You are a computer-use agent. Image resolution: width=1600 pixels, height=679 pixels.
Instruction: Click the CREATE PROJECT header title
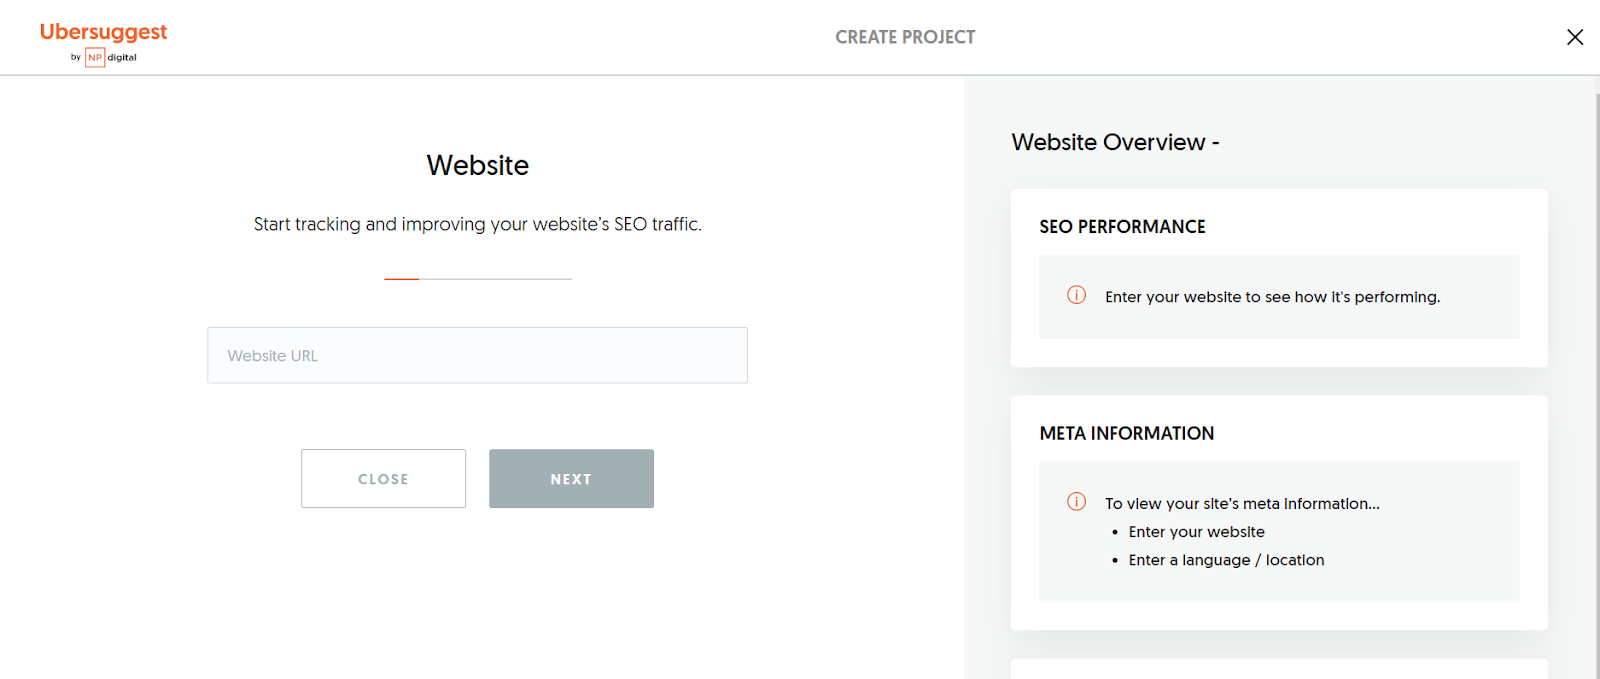[905, 37]
